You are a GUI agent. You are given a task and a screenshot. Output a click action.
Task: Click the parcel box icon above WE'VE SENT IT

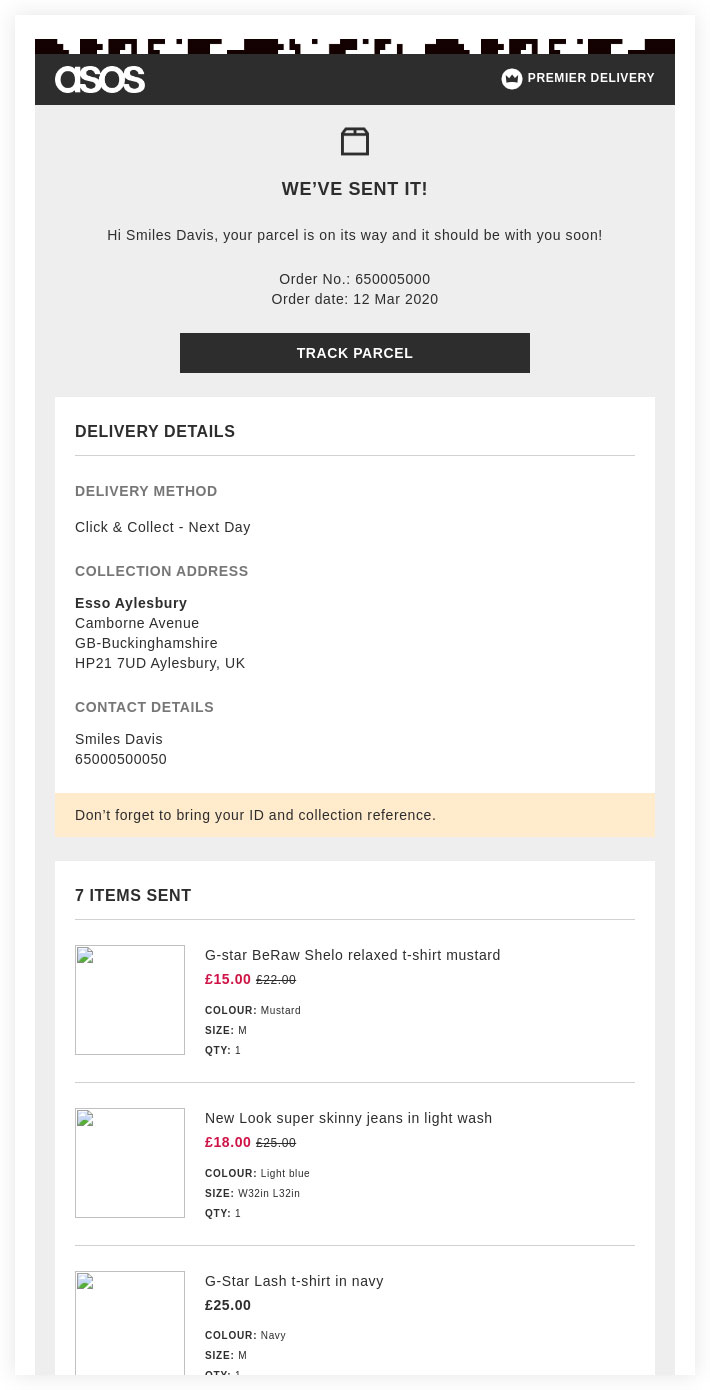[354, 141]
